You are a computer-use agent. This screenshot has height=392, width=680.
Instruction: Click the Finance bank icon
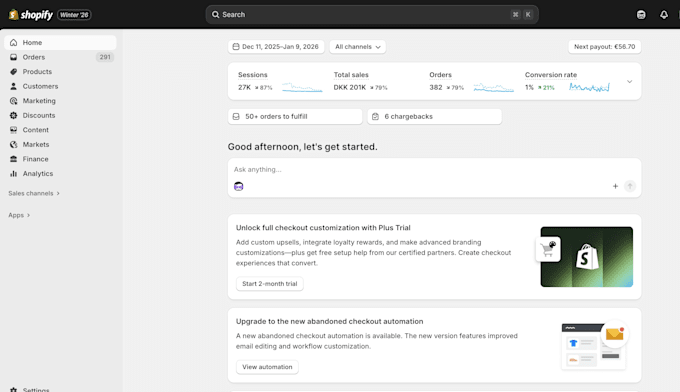[x=13, y=159]
